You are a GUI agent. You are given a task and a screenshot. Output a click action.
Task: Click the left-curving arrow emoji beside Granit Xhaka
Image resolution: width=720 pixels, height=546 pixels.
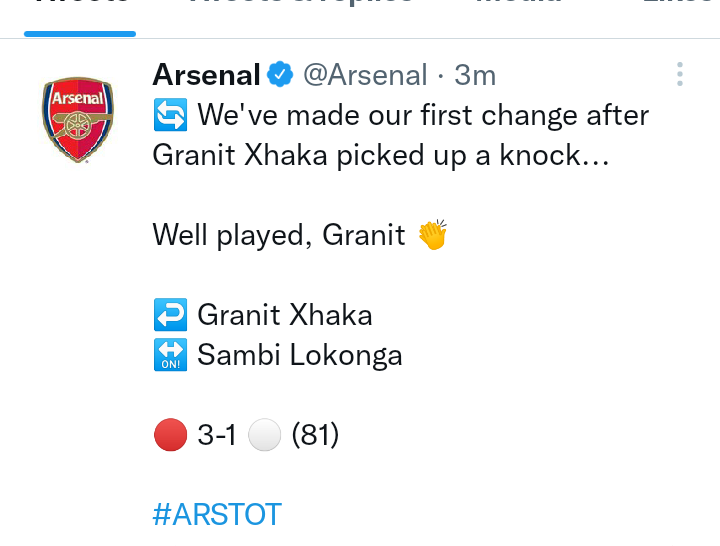pos(170,315)
